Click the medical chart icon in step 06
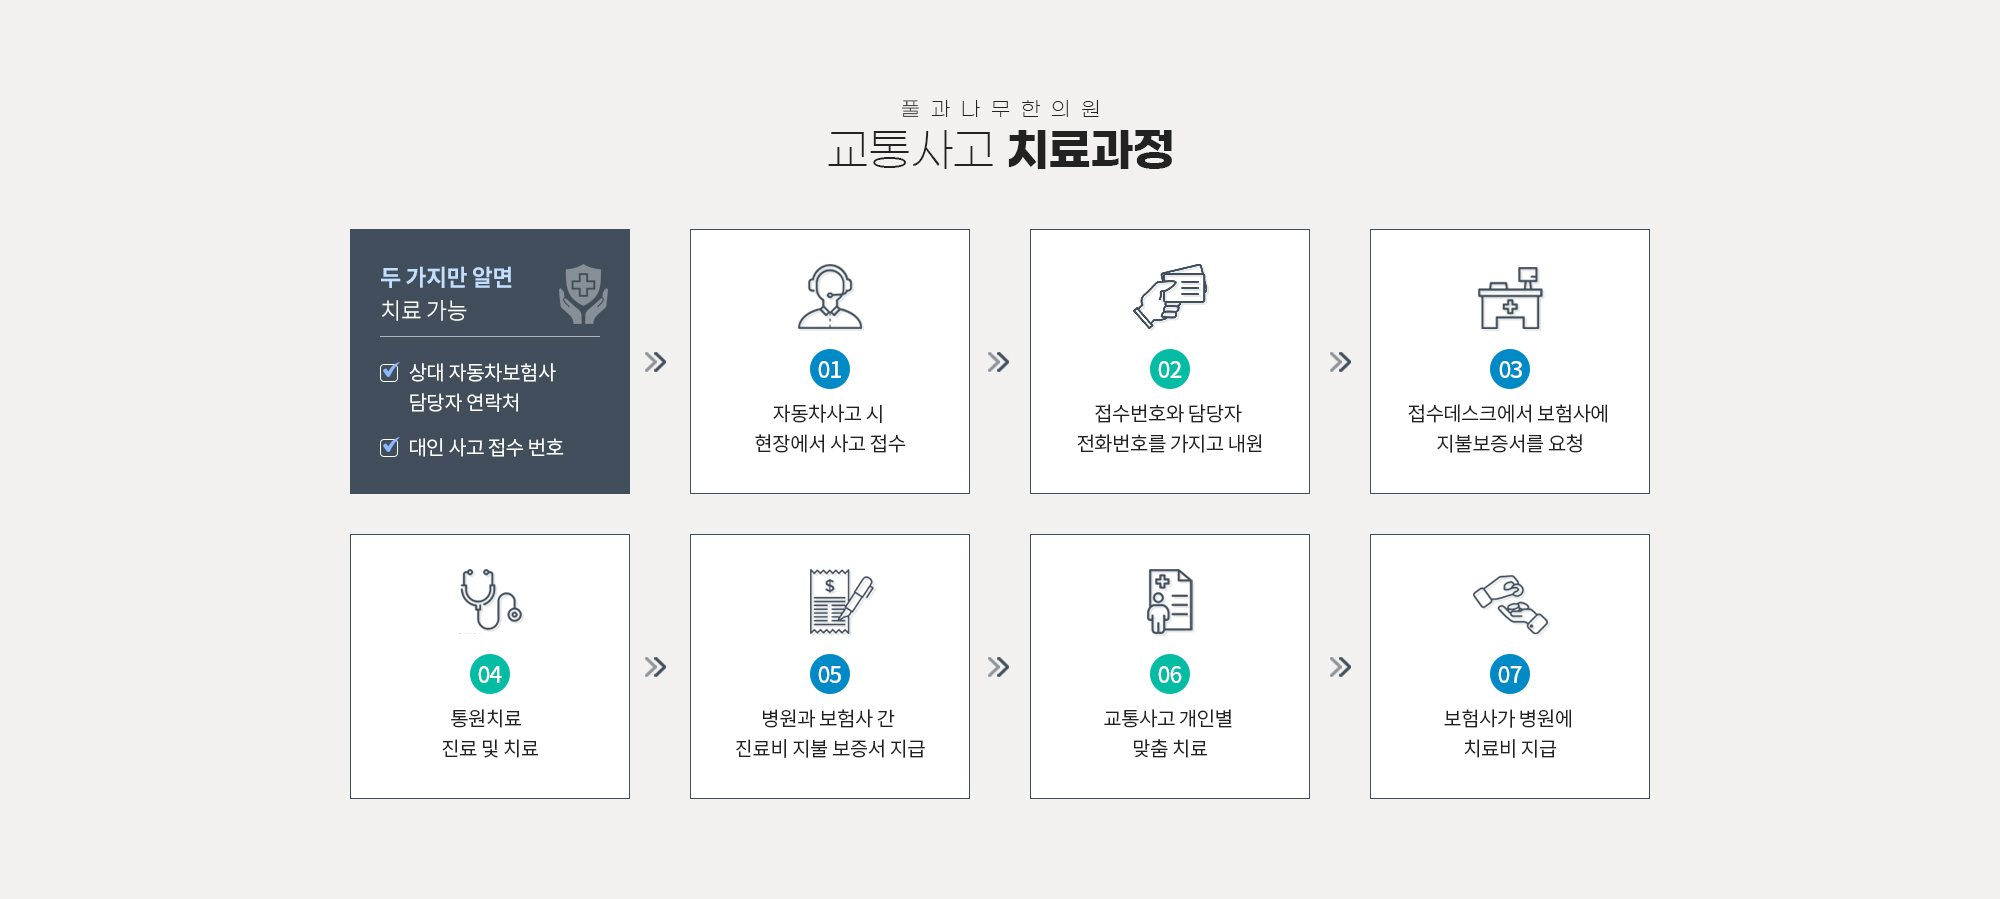Viewport: 2000px width, 899px height. coord(1170,601)
